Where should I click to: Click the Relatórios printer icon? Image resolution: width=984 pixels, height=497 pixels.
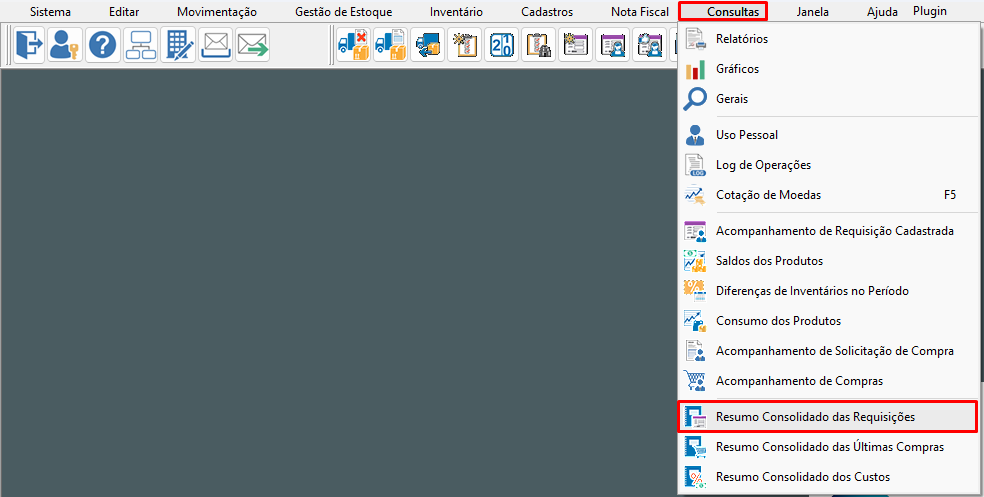pos(695,39)
